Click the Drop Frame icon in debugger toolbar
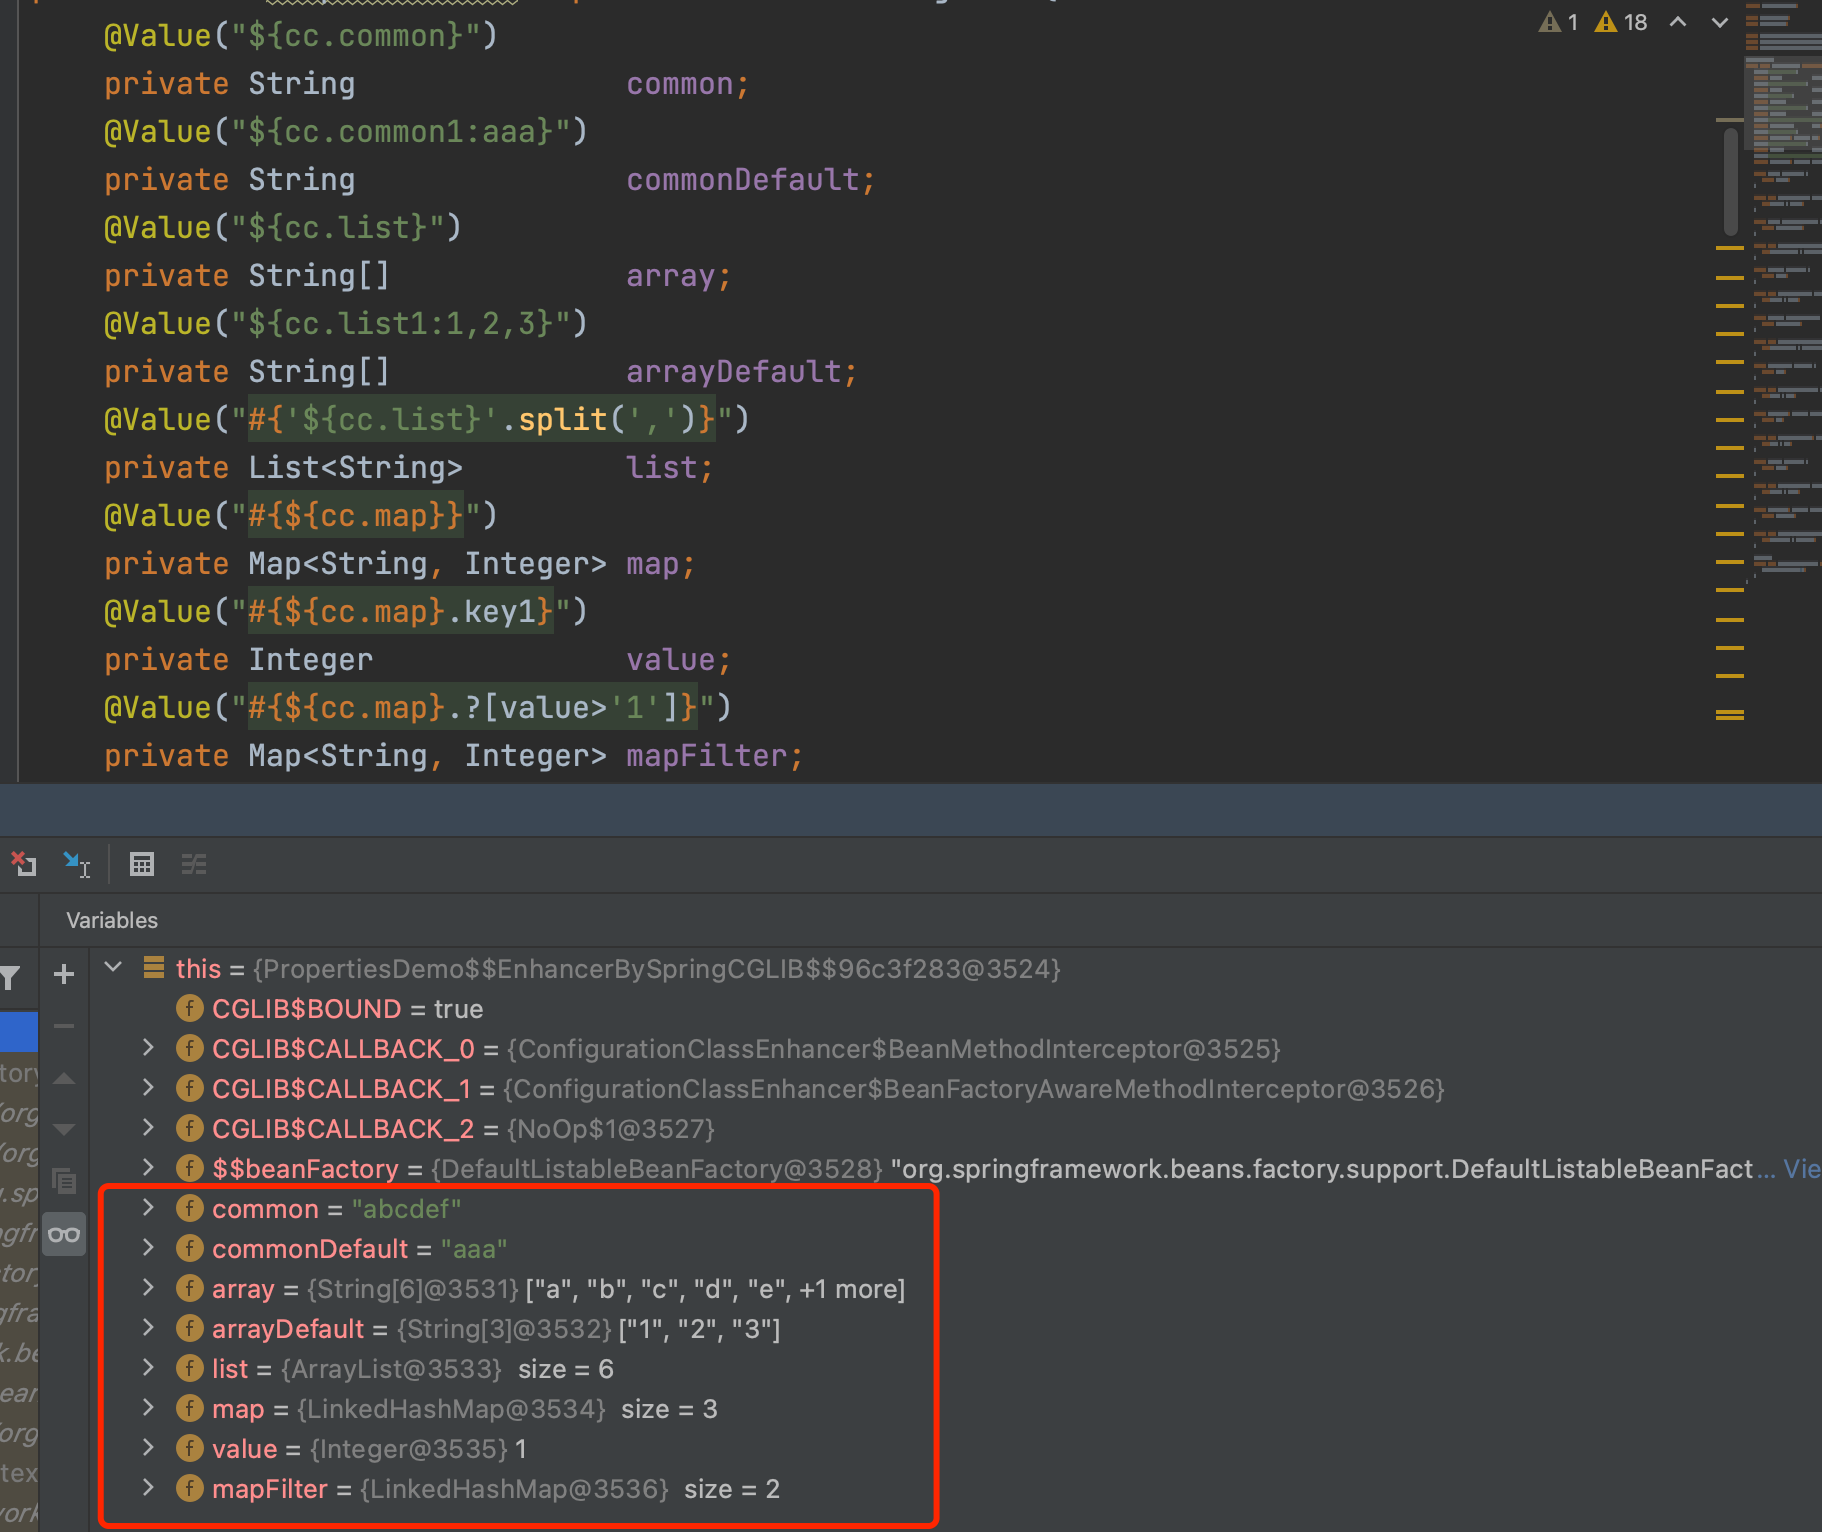Image resolution: width=1822 pixels, height=1532 pixels. point(23,864)
